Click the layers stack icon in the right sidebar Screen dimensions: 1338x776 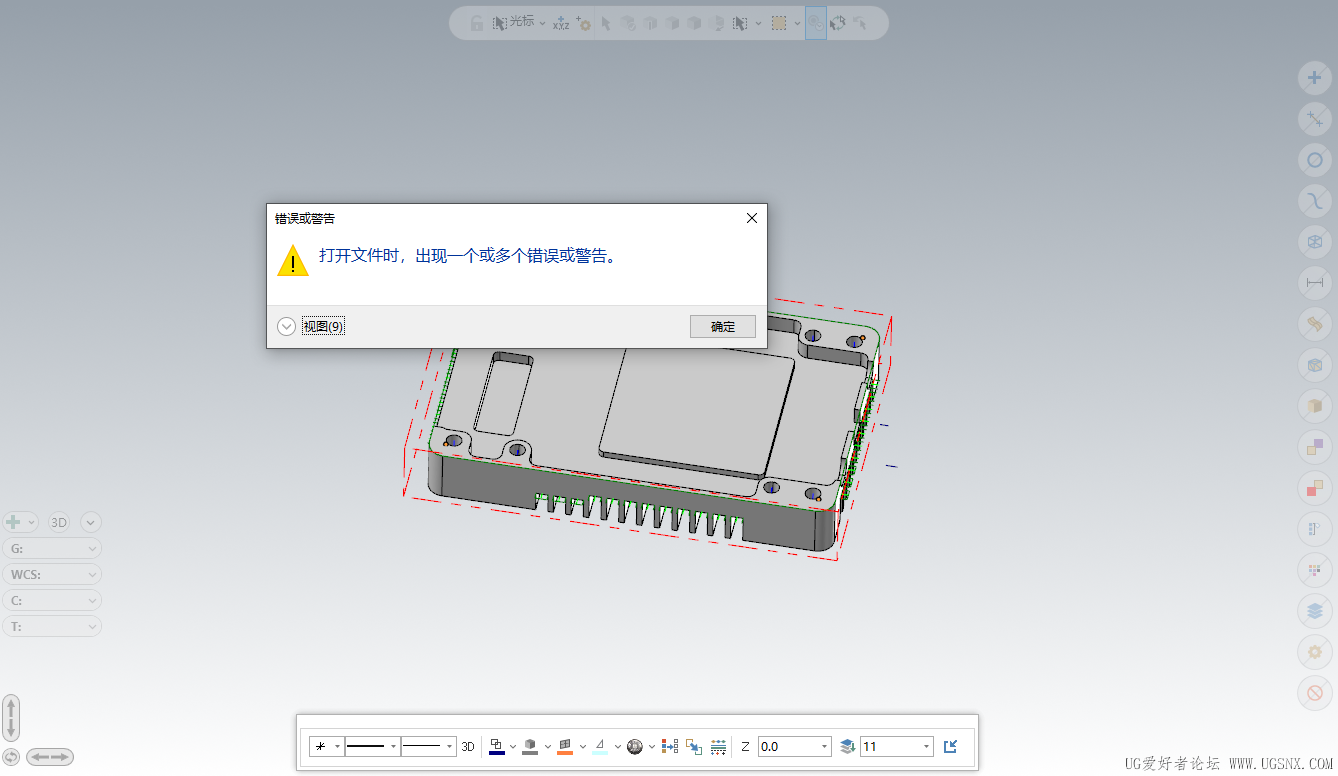click(x=1314, y=611)
